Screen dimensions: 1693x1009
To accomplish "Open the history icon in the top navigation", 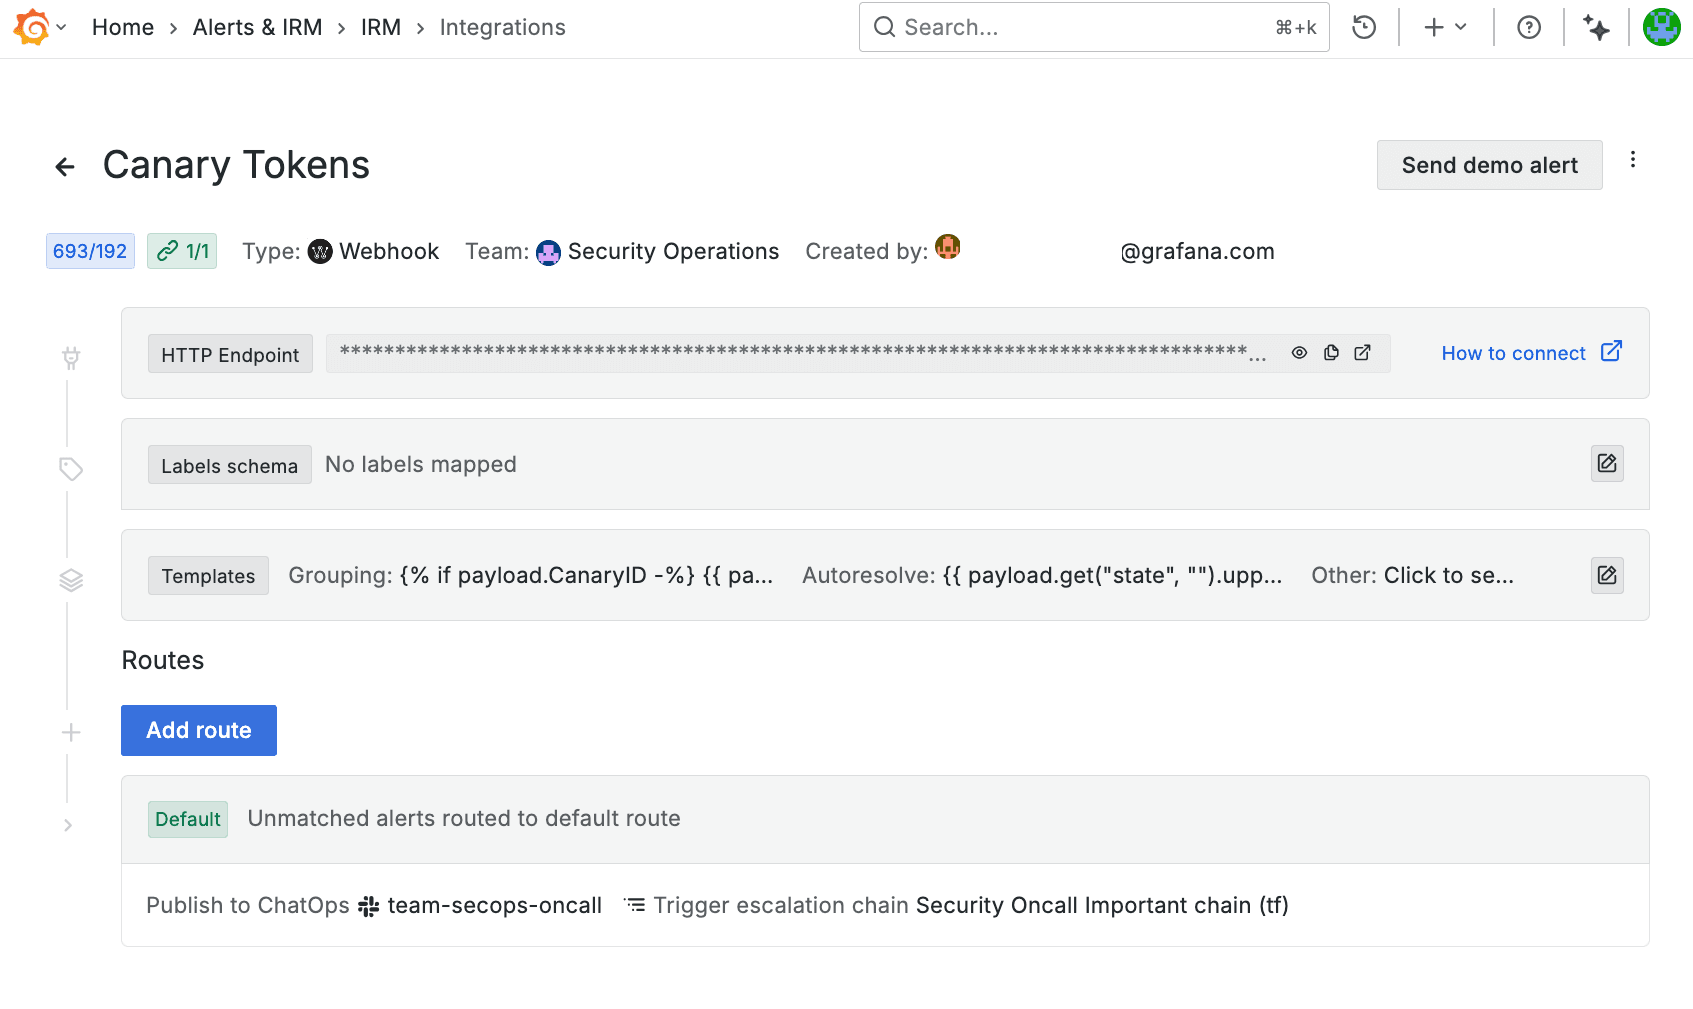I will click(x=1363, y=27).
